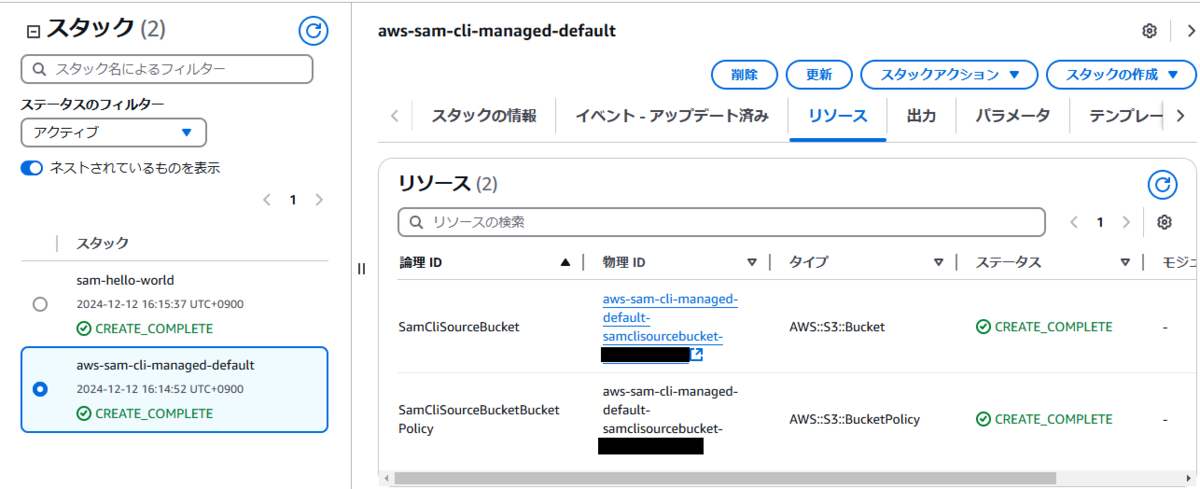Open stack detail settings gear icon
The image size is (1200, 489).
tap(1149, 31)
